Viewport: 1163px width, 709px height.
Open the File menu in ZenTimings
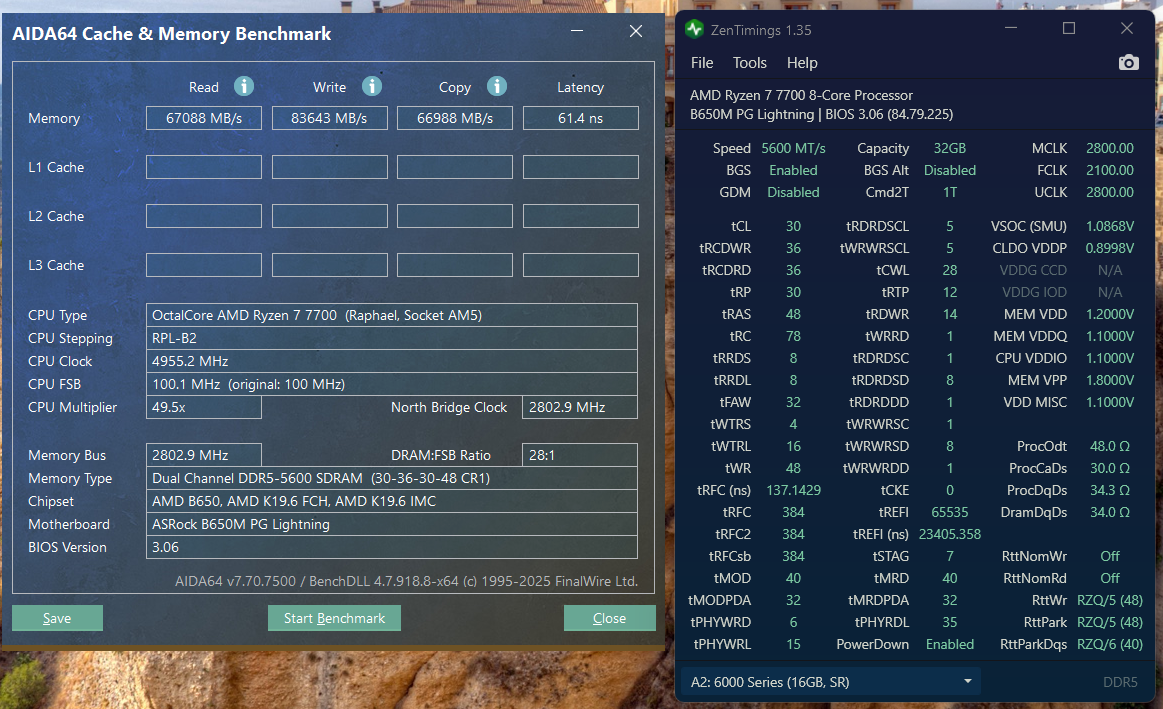(x=702, y=63)
